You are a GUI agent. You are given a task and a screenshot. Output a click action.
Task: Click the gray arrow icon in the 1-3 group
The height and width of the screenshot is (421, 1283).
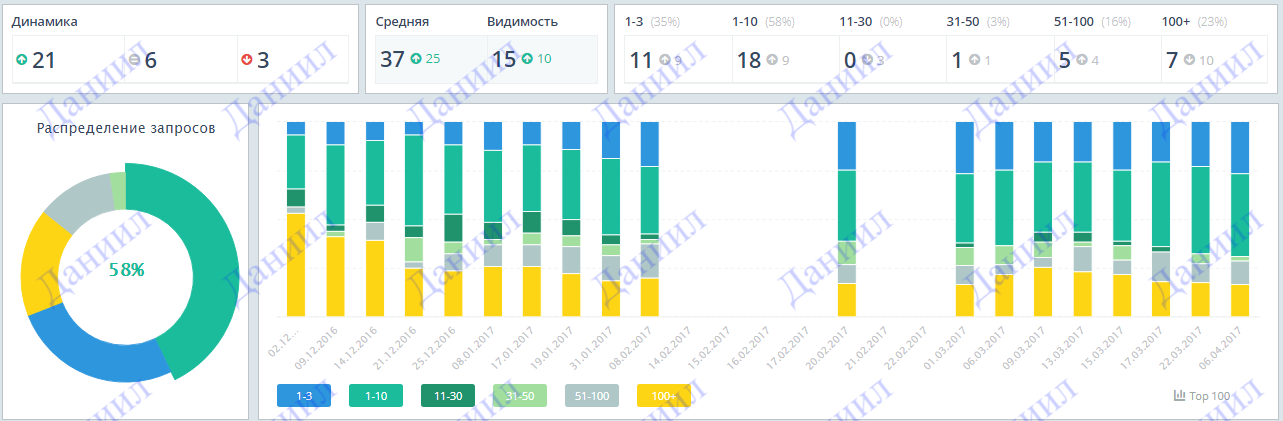[665, 60]
